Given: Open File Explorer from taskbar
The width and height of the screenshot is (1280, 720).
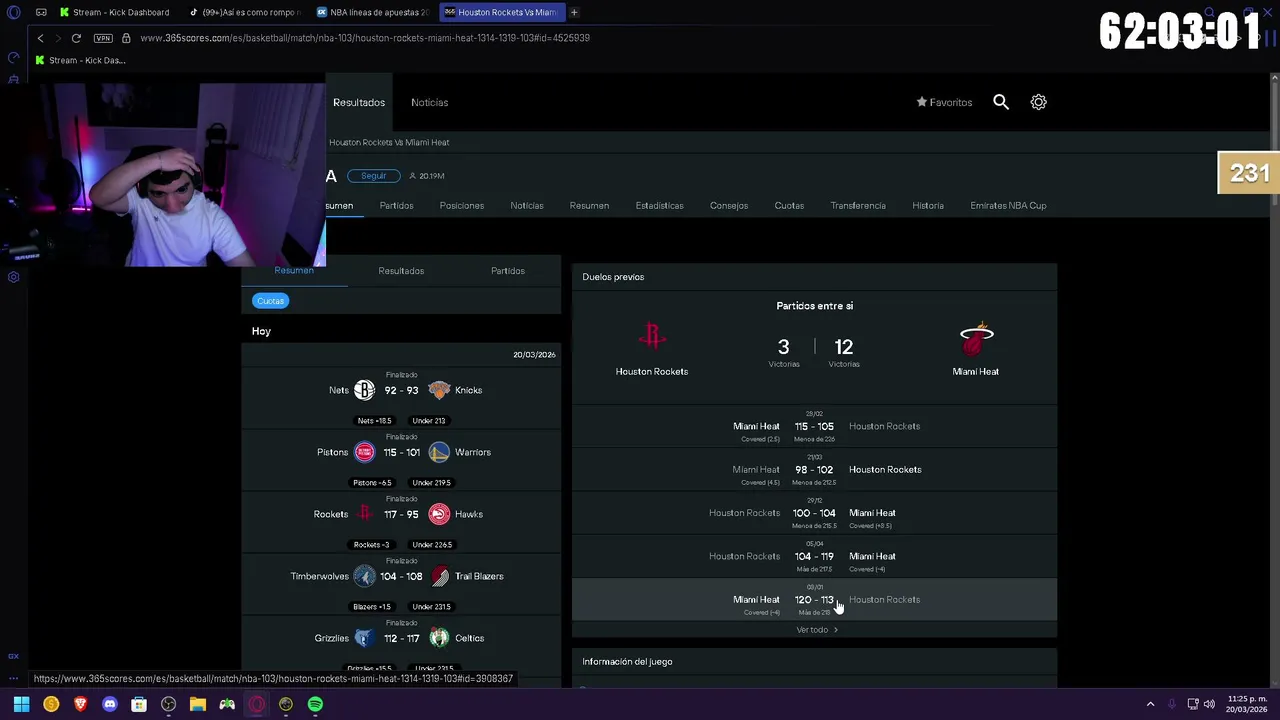Looking at the screenshot, I should (198, 704).
